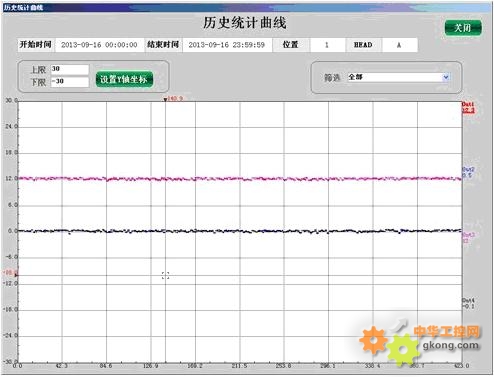Image resolution: width=494 pixels, height=377 pixels.
Task: Select the magenta Dat3 legend label
Action: pos(467,237)
